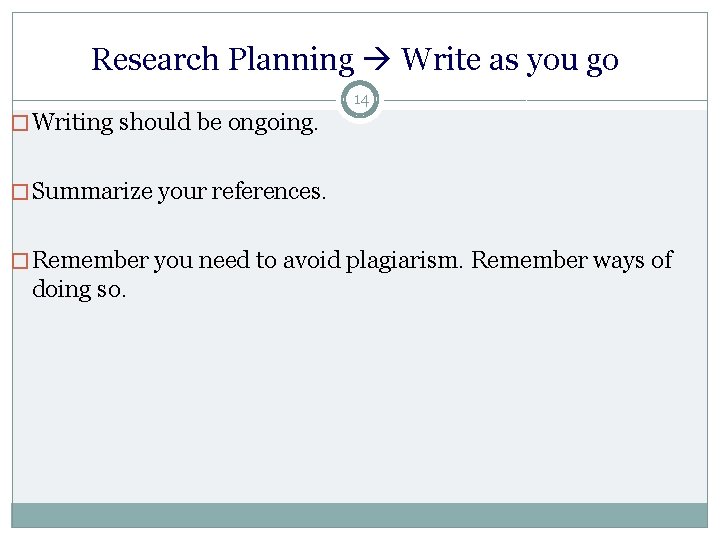The height and width of the screenshot is (540, 720).
Task: Click the square bullet before 'Remember you need'
Action: click(21, 261)
